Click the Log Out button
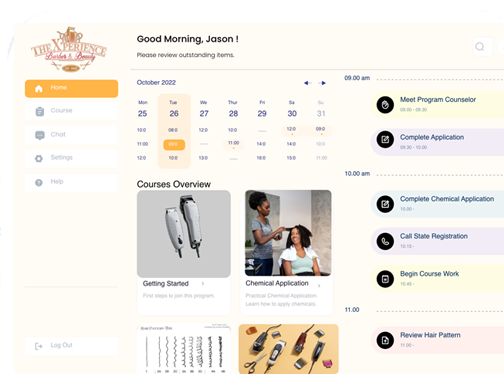Viewport: 504px width, 374px height. 71,346
